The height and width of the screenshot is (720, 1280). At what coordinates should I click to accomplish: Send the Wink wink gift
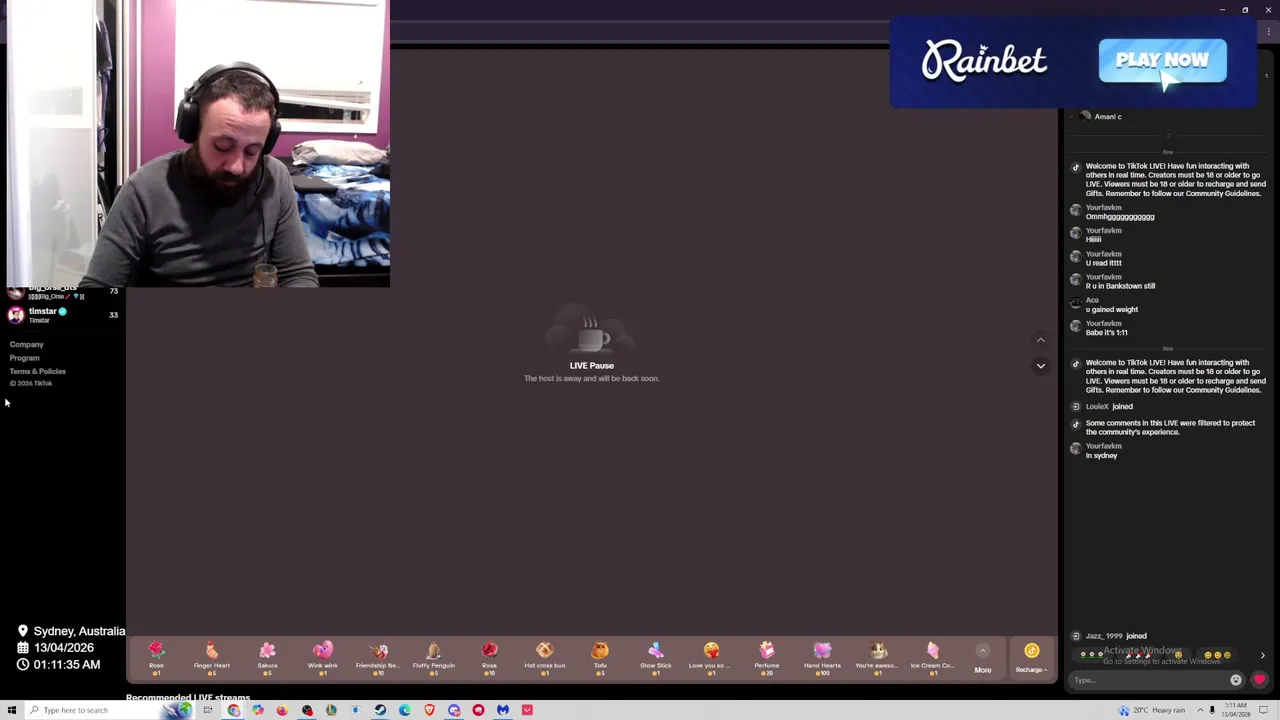[322, 658]
